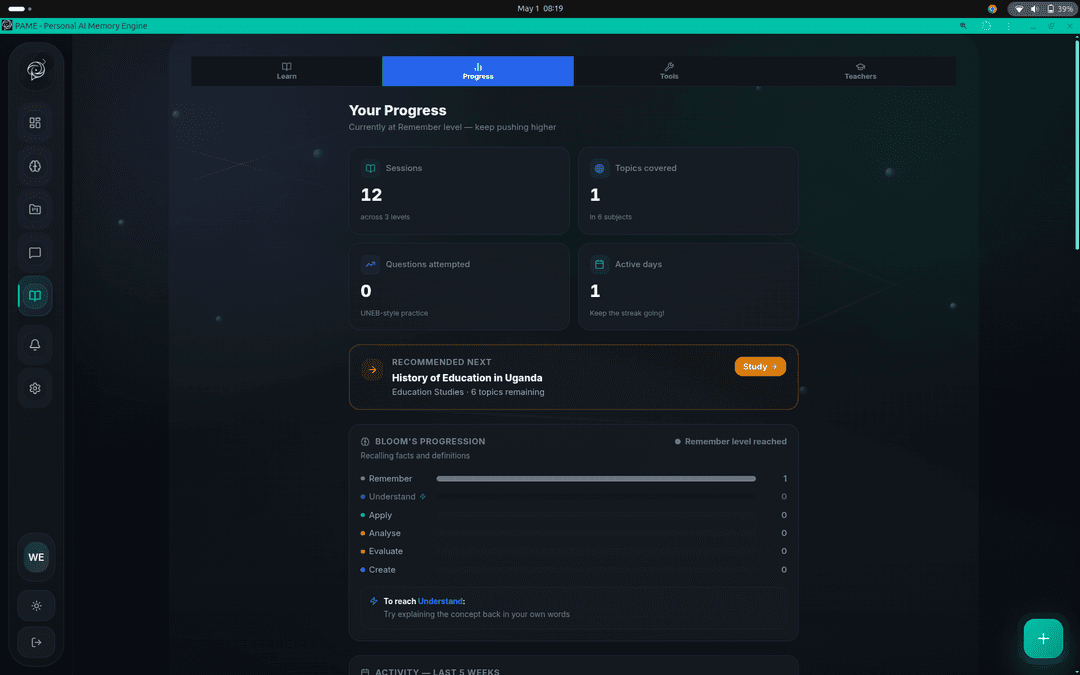Click "History of Education in Uganda" title
The image size is (1080, 675).
[x=467, y=377]
